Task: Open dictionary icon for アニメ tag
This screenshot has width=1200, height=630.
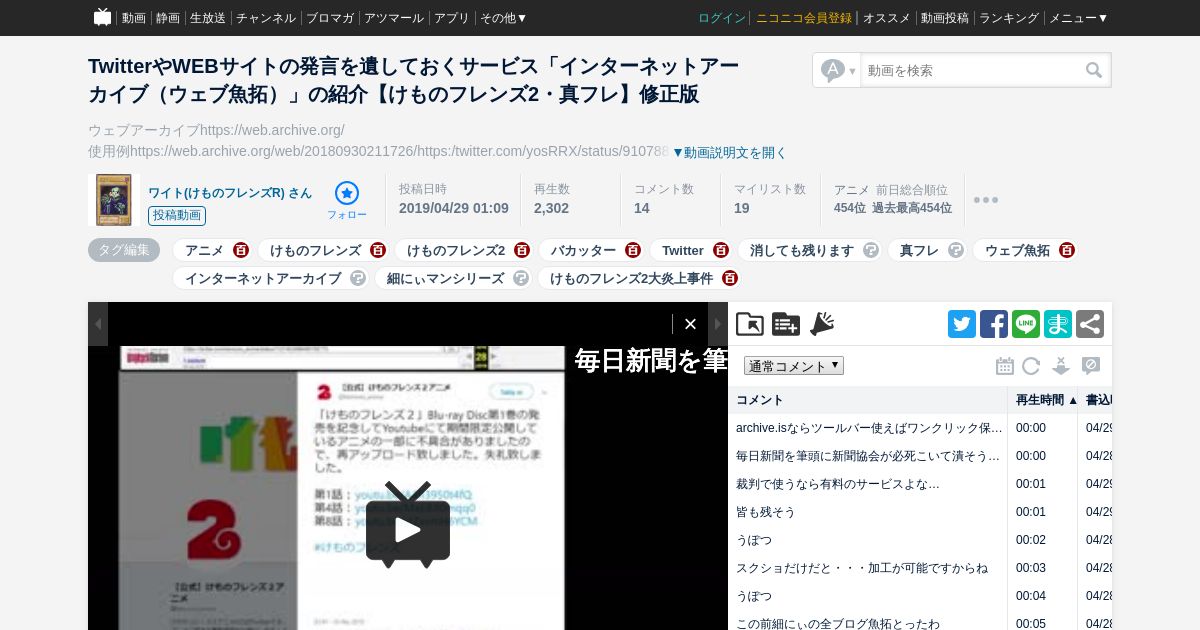Action: point(241,250)
